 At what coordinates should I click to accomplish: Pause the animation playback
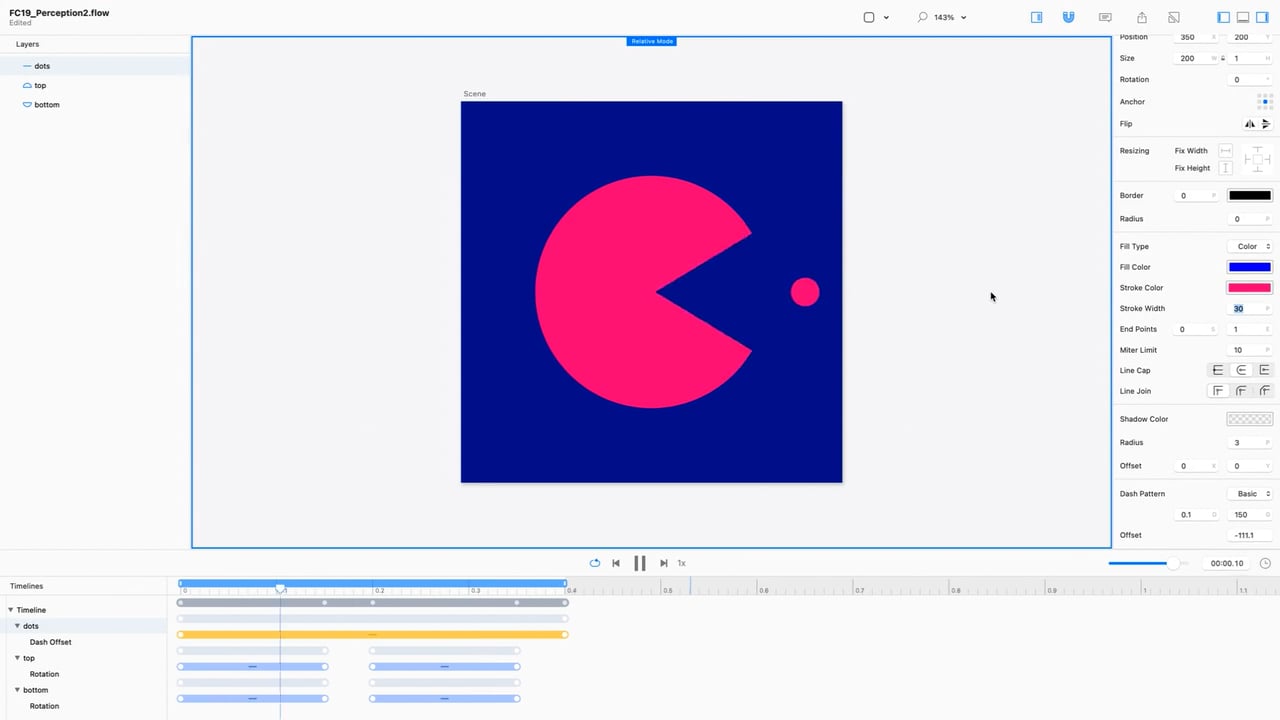640,563
